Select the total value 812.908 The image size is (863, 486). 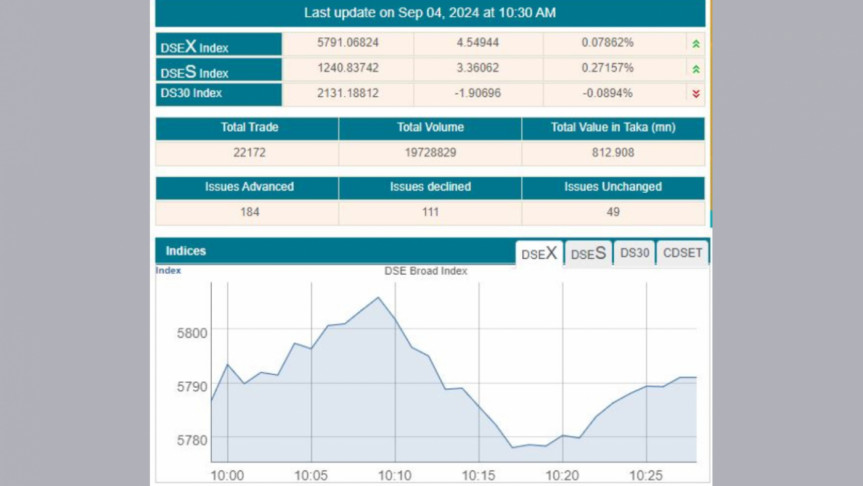click(x=613, y=152)
